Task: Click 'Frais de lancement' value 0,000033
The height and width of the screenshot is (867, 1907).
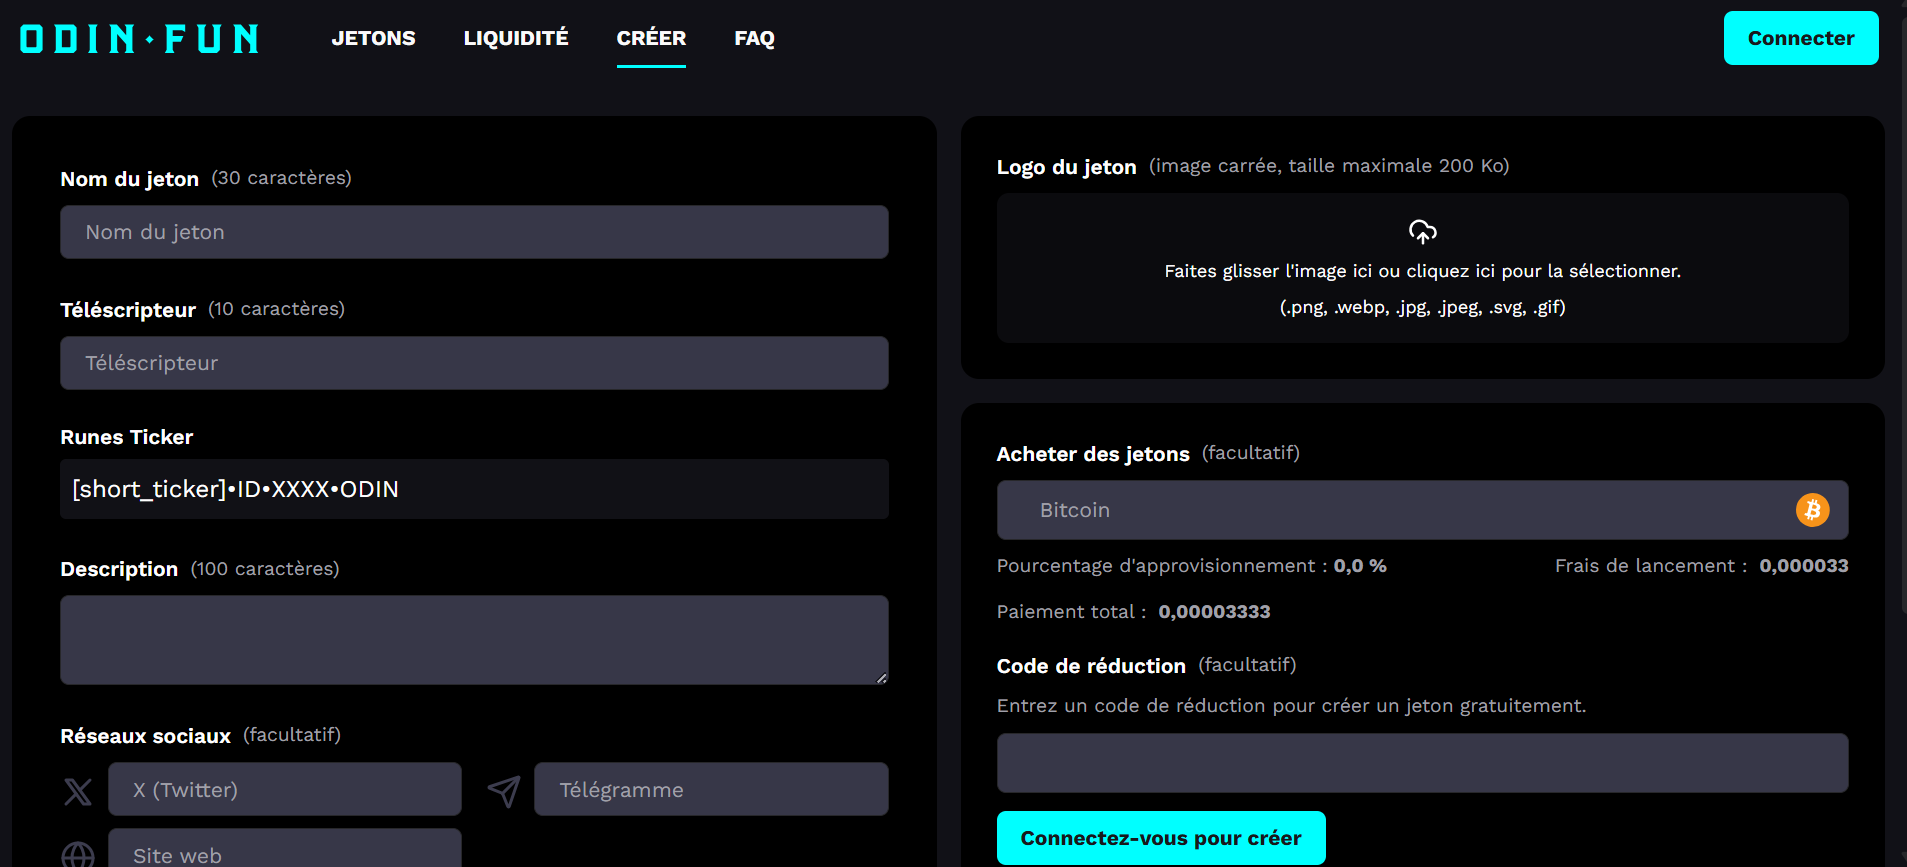Action: click(x=1804, y=566)
